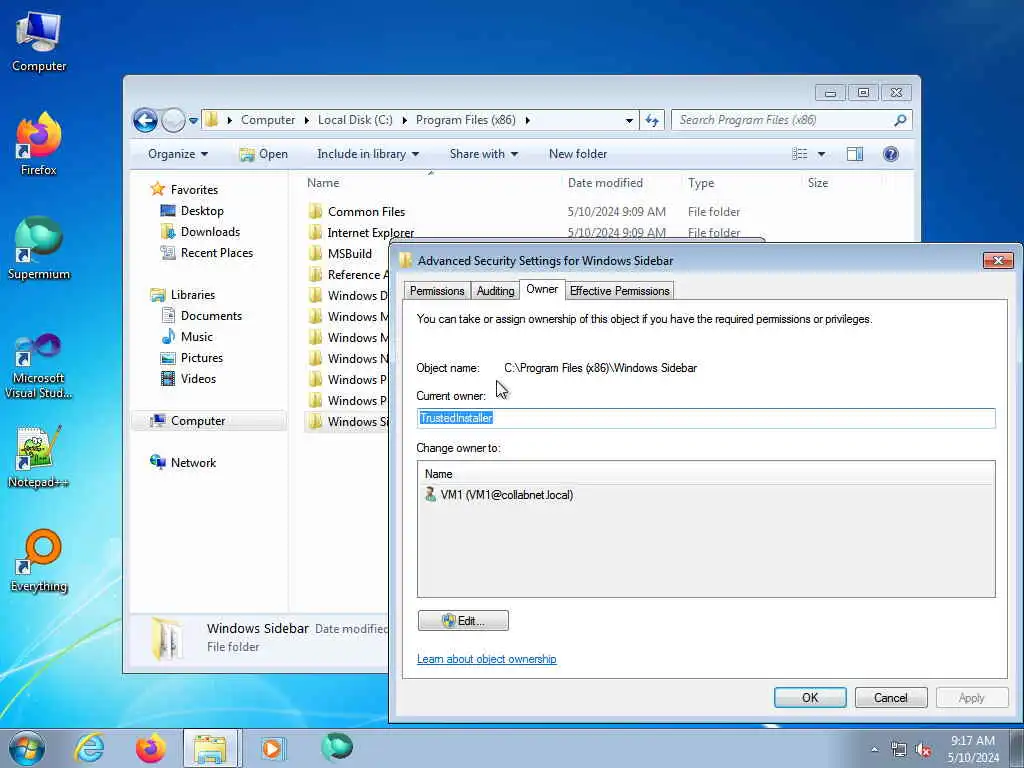Open the Notepad++ desktop shortcut
The width and height of the screenshot is (1024, 768).
tap(39, 457)
